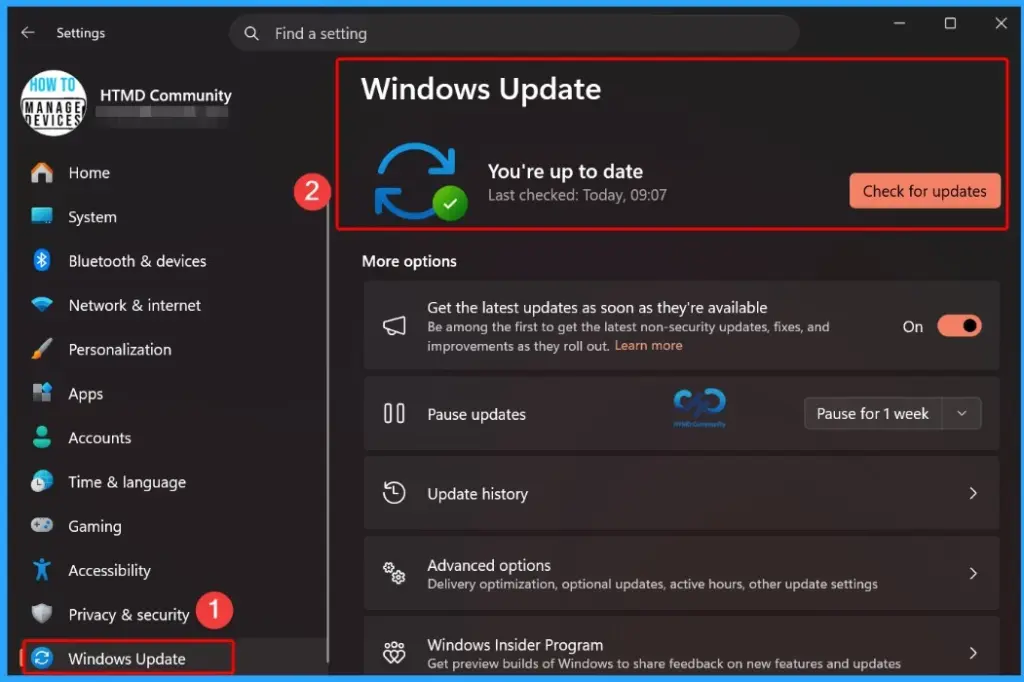The image size is (1024, 682).
Task: Select Network & internet
Action: [135, 305]
